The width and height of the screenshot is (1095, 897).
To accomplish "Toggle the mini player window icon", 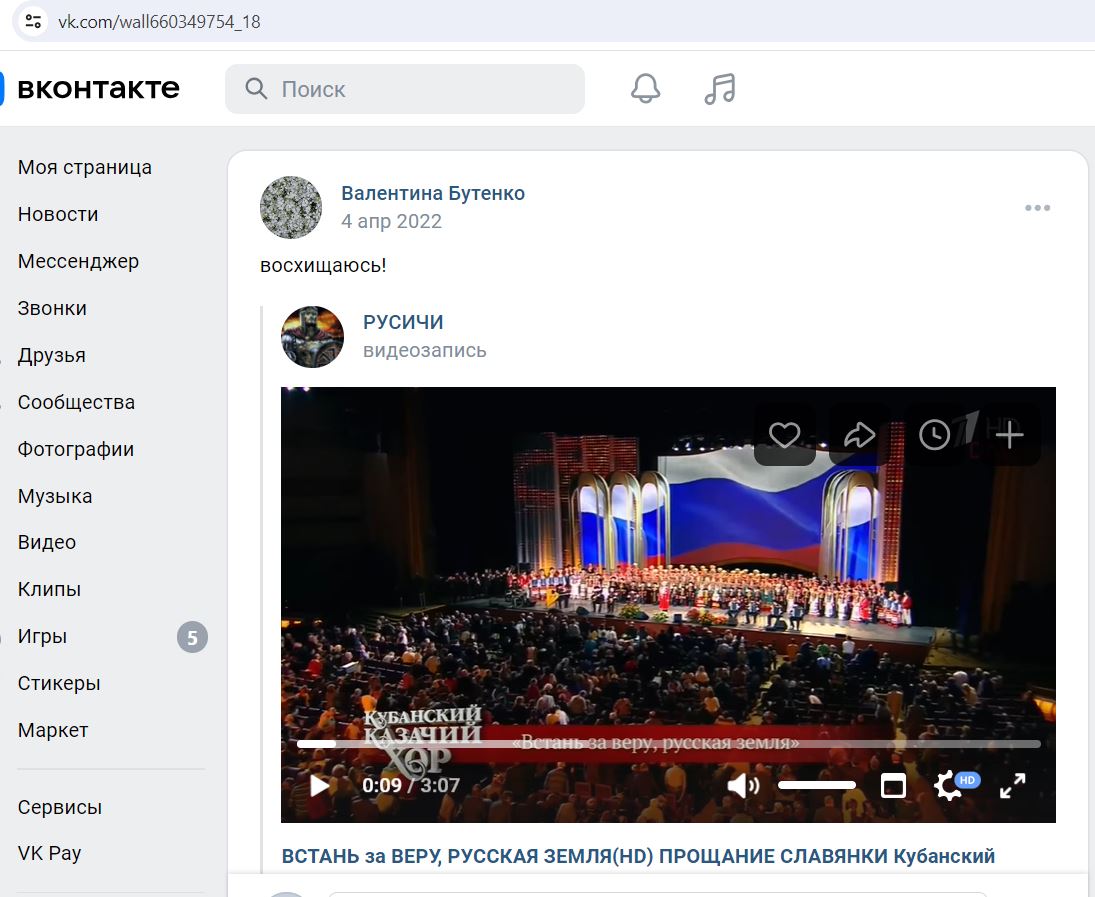I will coord(893,785).
